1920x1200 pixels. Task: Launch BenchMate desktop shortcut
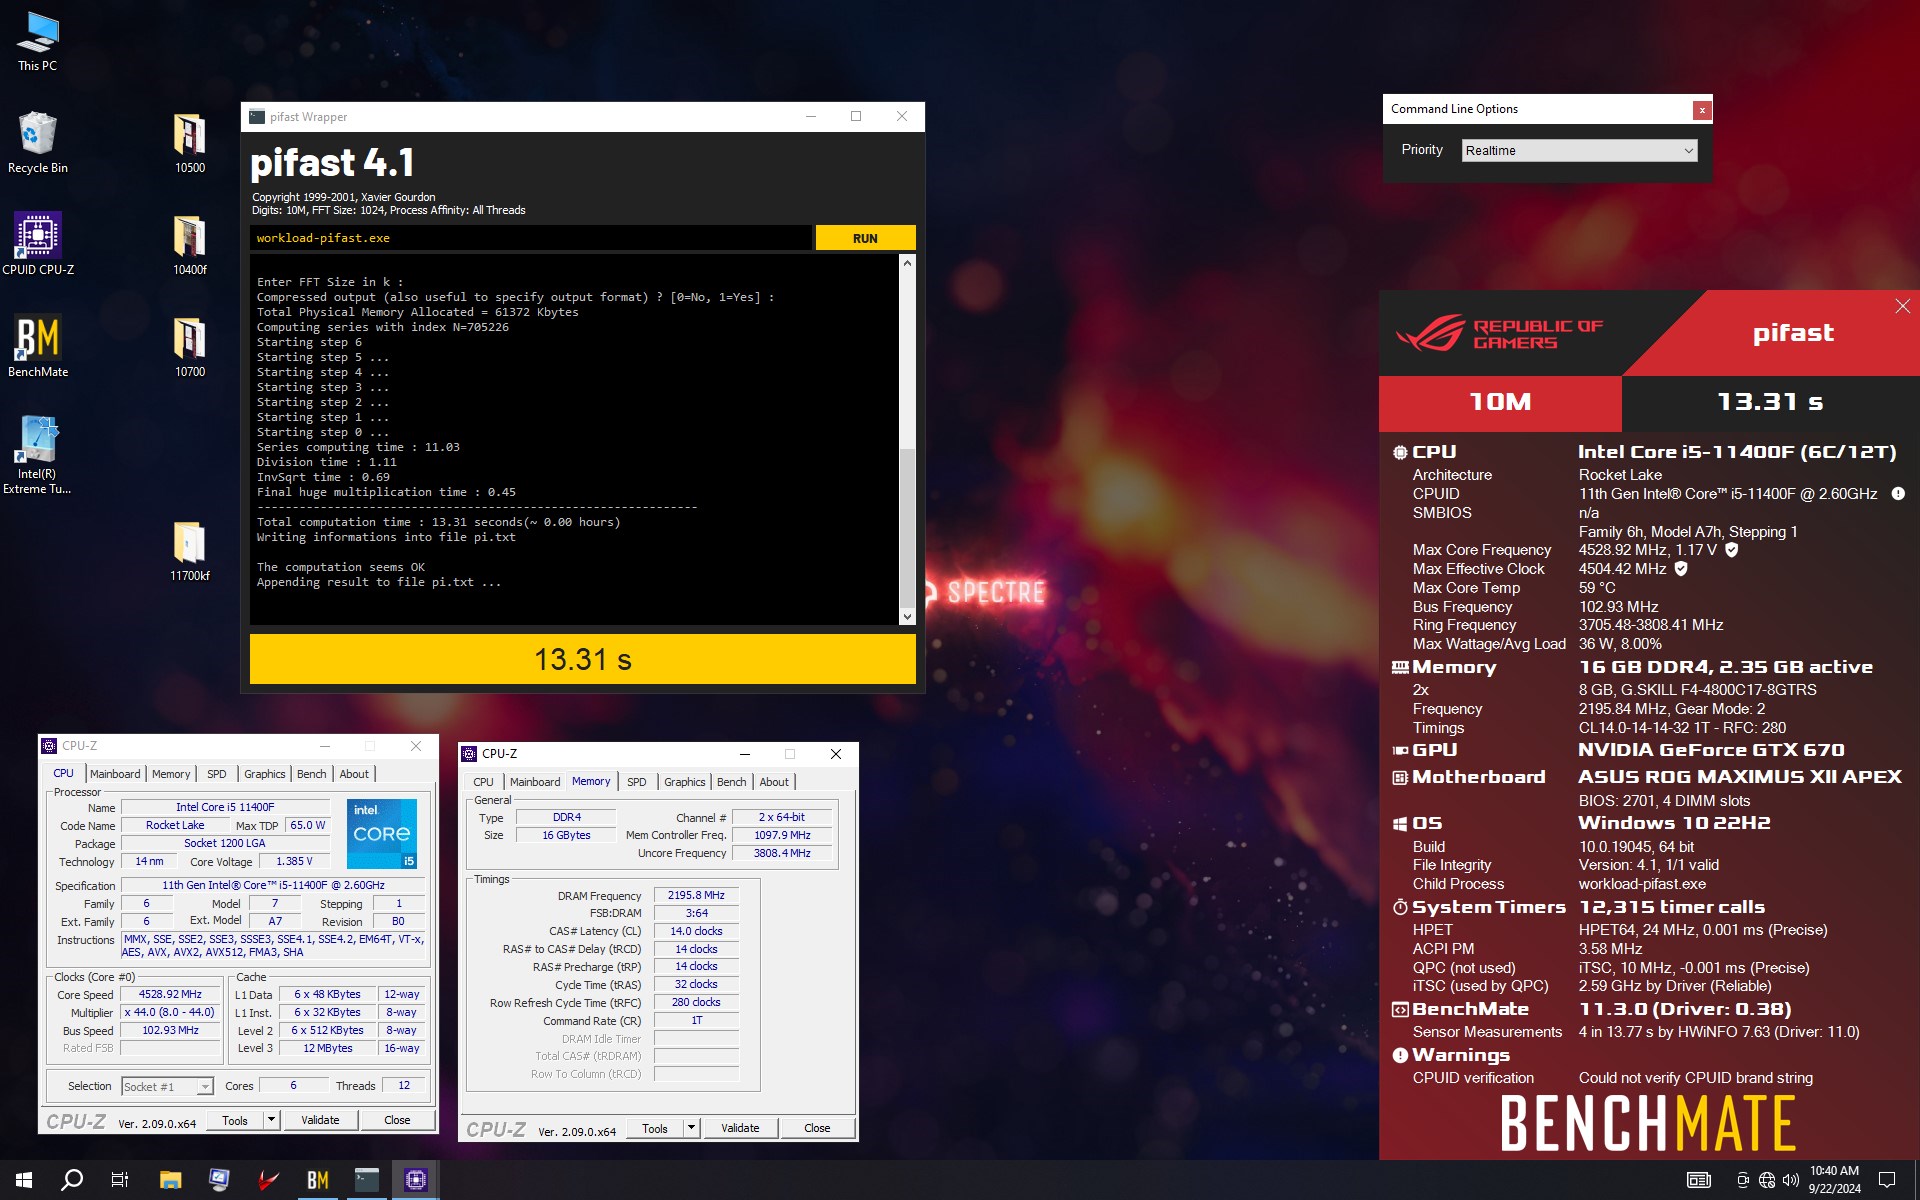click(38, 346)
